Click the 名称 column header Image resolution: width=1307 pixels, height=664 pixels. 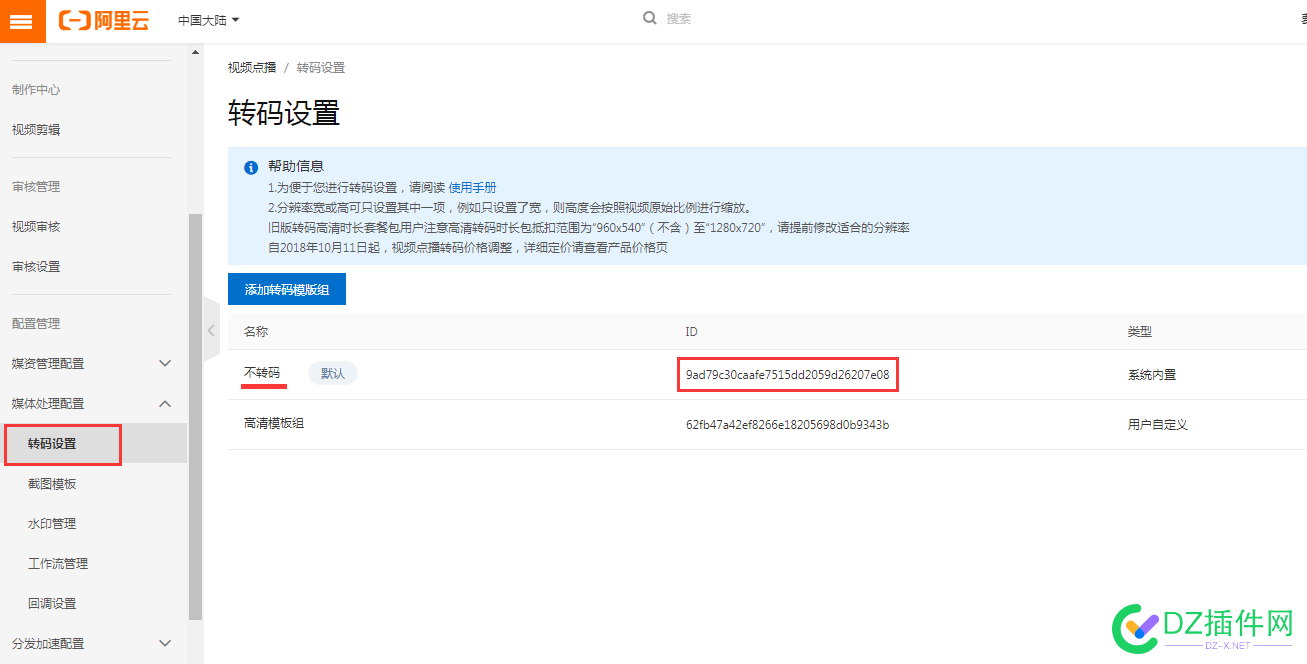256,331
